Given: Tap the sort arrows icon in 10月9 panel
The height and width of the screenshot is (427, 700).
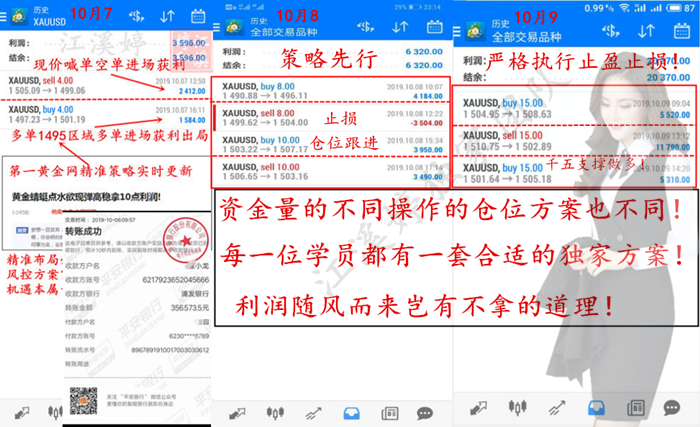Looking at the screenshot, I should 646,31.
